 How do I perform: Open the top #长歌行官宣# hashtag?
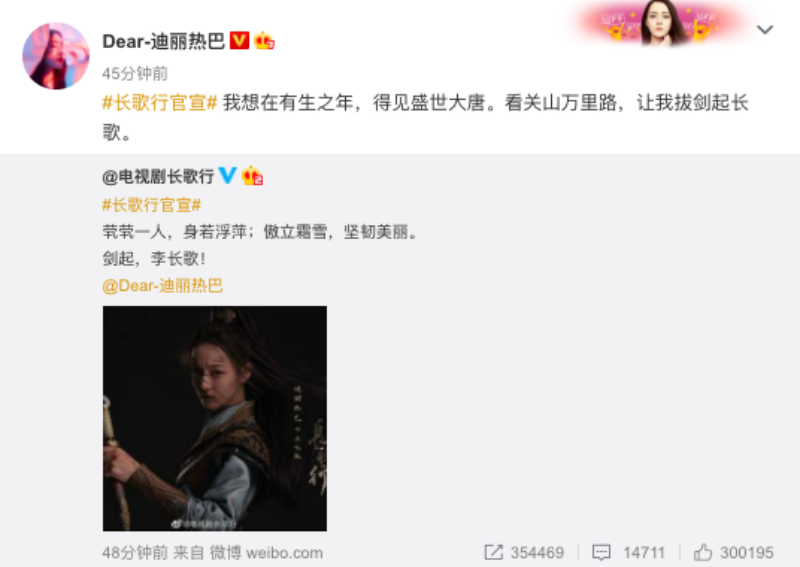(160, 103)
